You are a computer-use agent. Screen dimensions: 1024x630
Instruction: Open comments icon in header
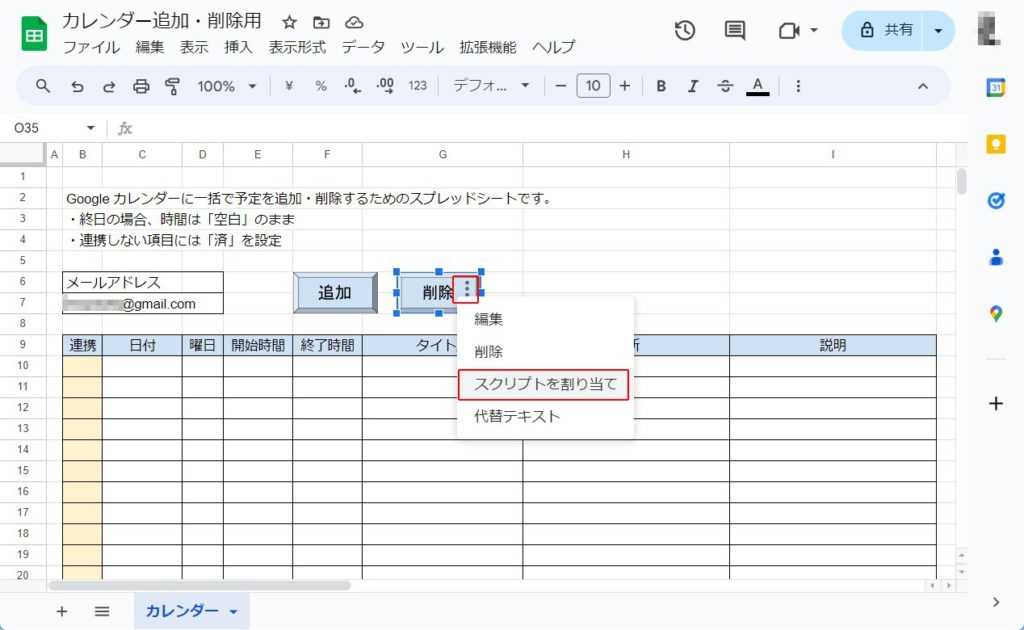tap(735, 30)
